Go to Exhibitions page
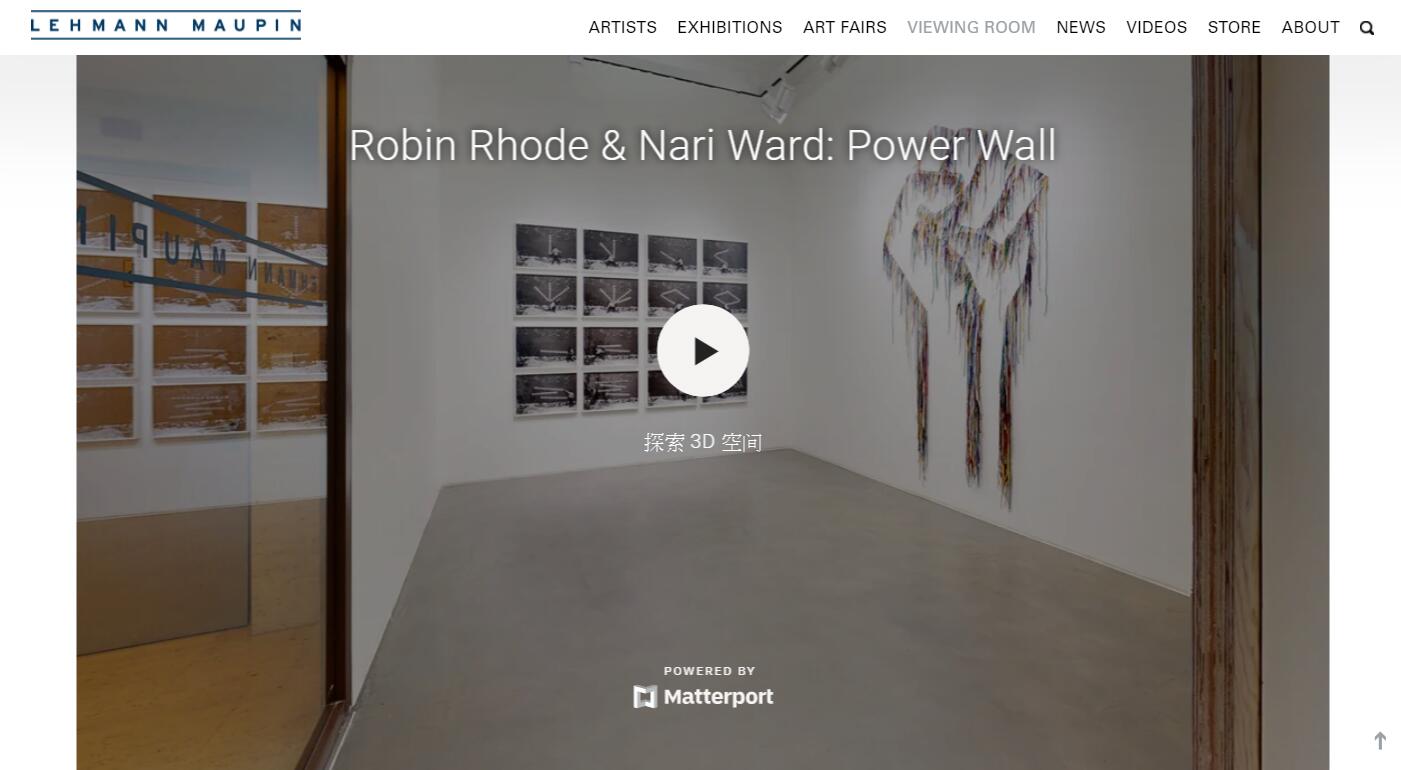This screenshot has height=770, width=1401. click(x=730, y=28)
